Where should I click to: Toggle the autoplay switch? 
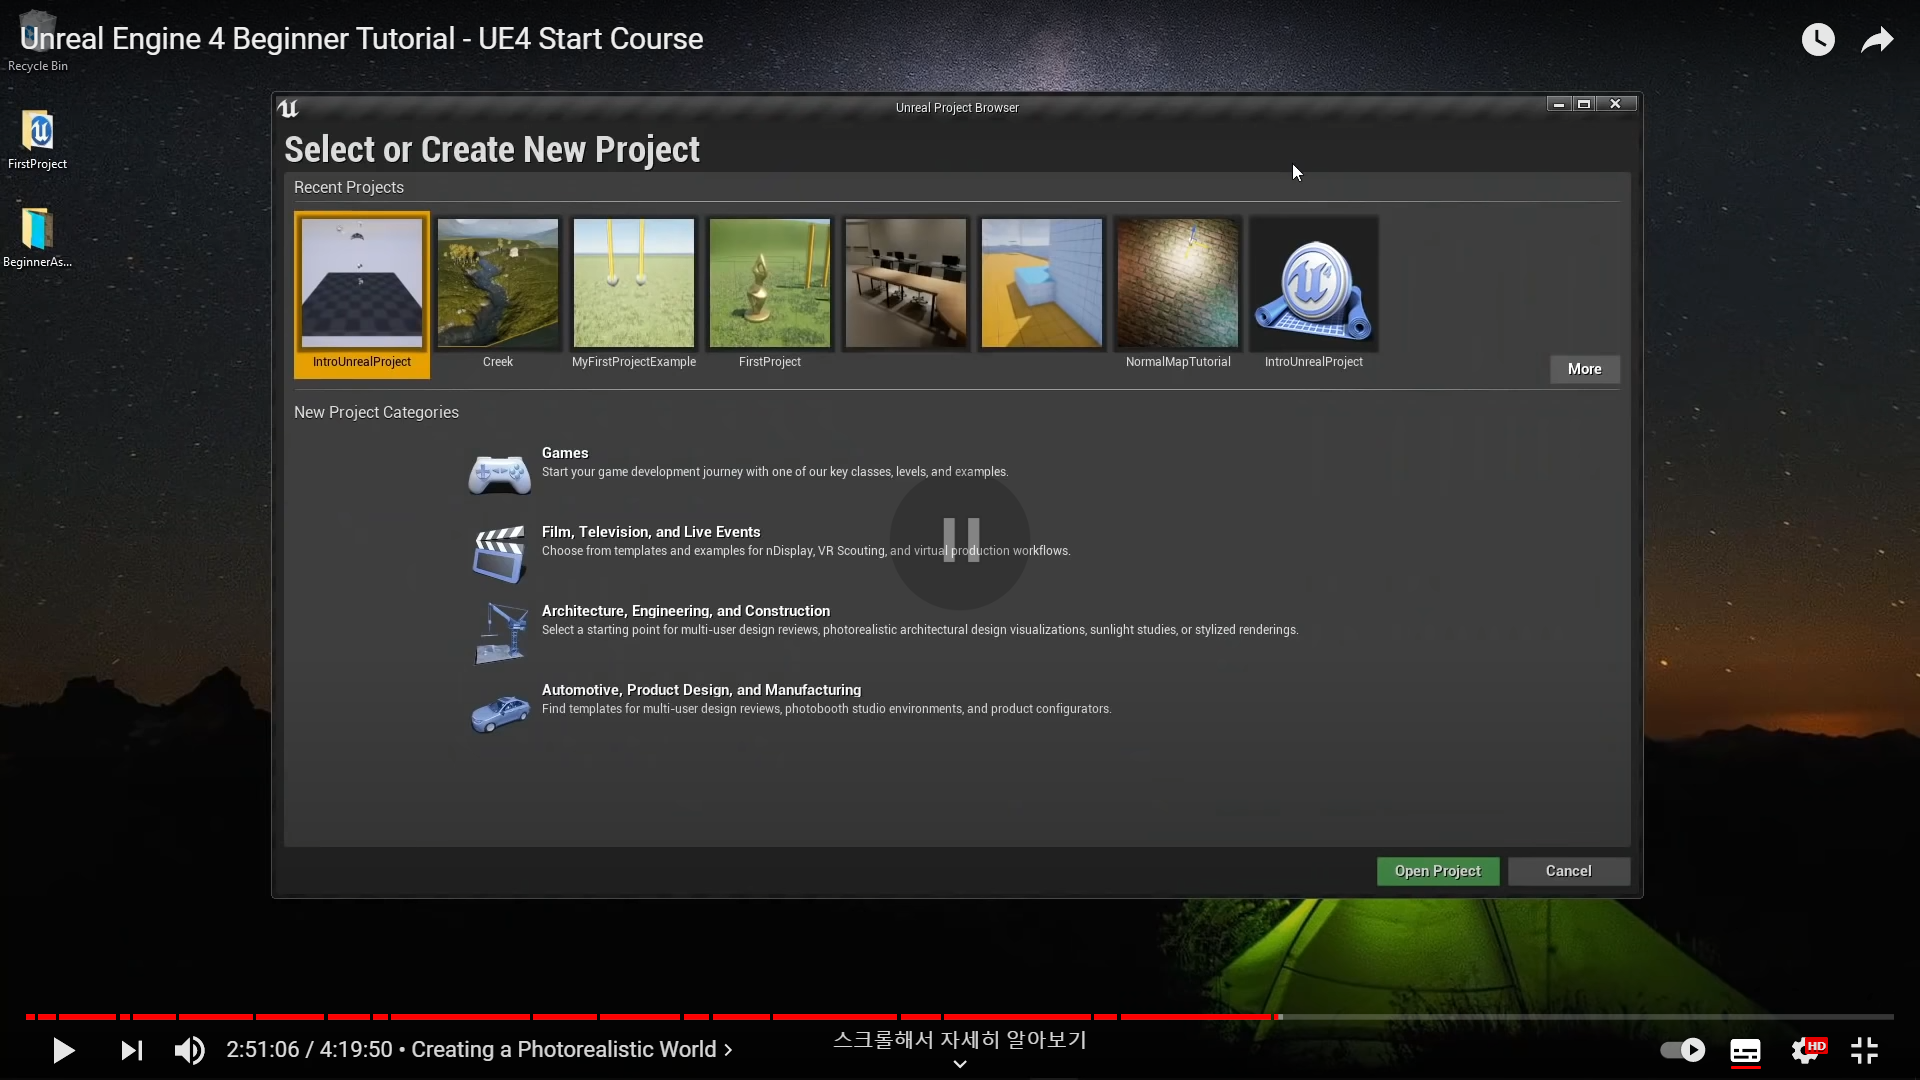(1683, 1050)
